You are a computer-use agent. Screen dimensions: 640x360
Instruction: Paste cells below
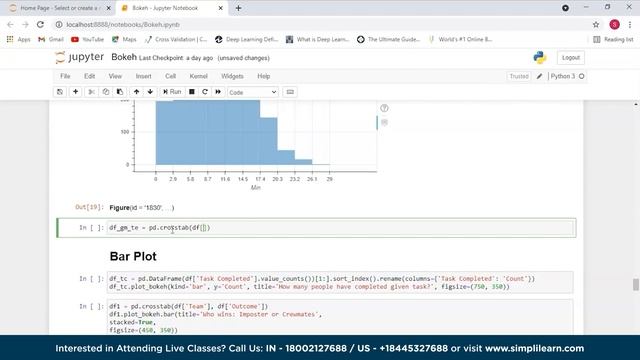click(x=120, y=92)
